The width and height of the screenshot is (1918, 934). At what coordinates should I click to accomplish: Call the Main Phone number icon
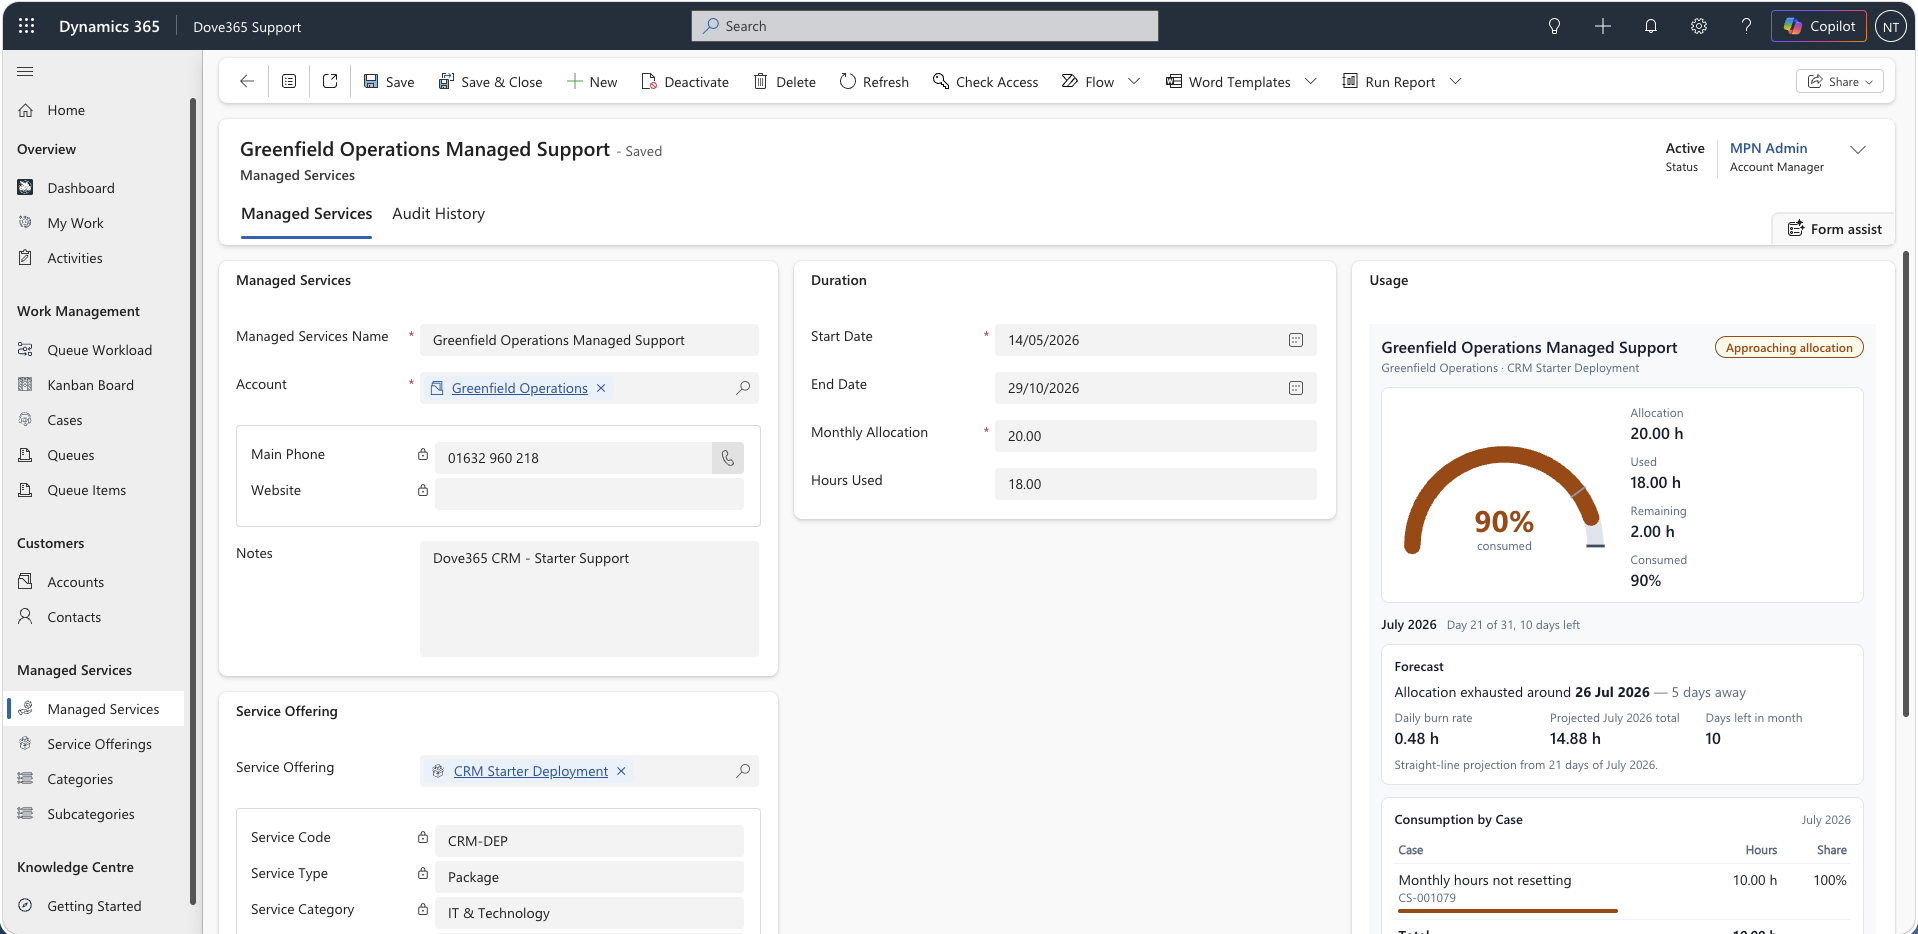728,458
